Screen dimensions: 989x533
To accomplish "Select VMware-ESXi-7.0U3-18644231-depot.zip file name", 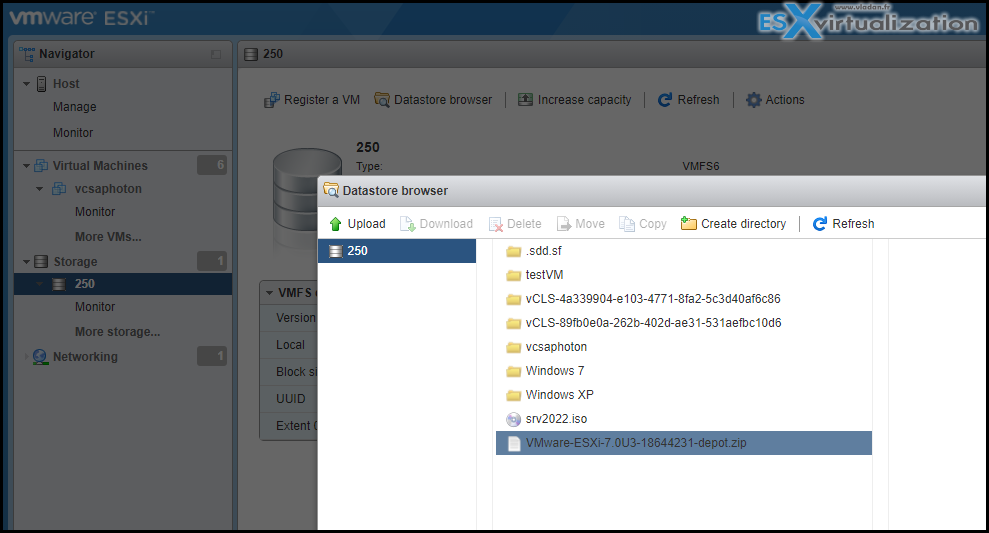I will (x=636, y=443).
